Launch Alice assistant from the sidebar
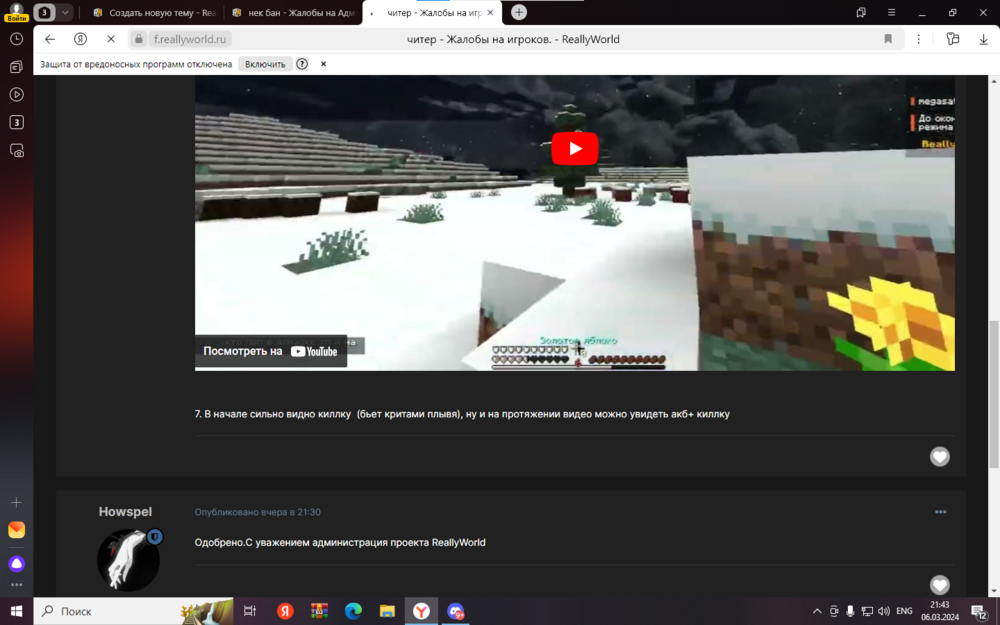 pos(17,564)
